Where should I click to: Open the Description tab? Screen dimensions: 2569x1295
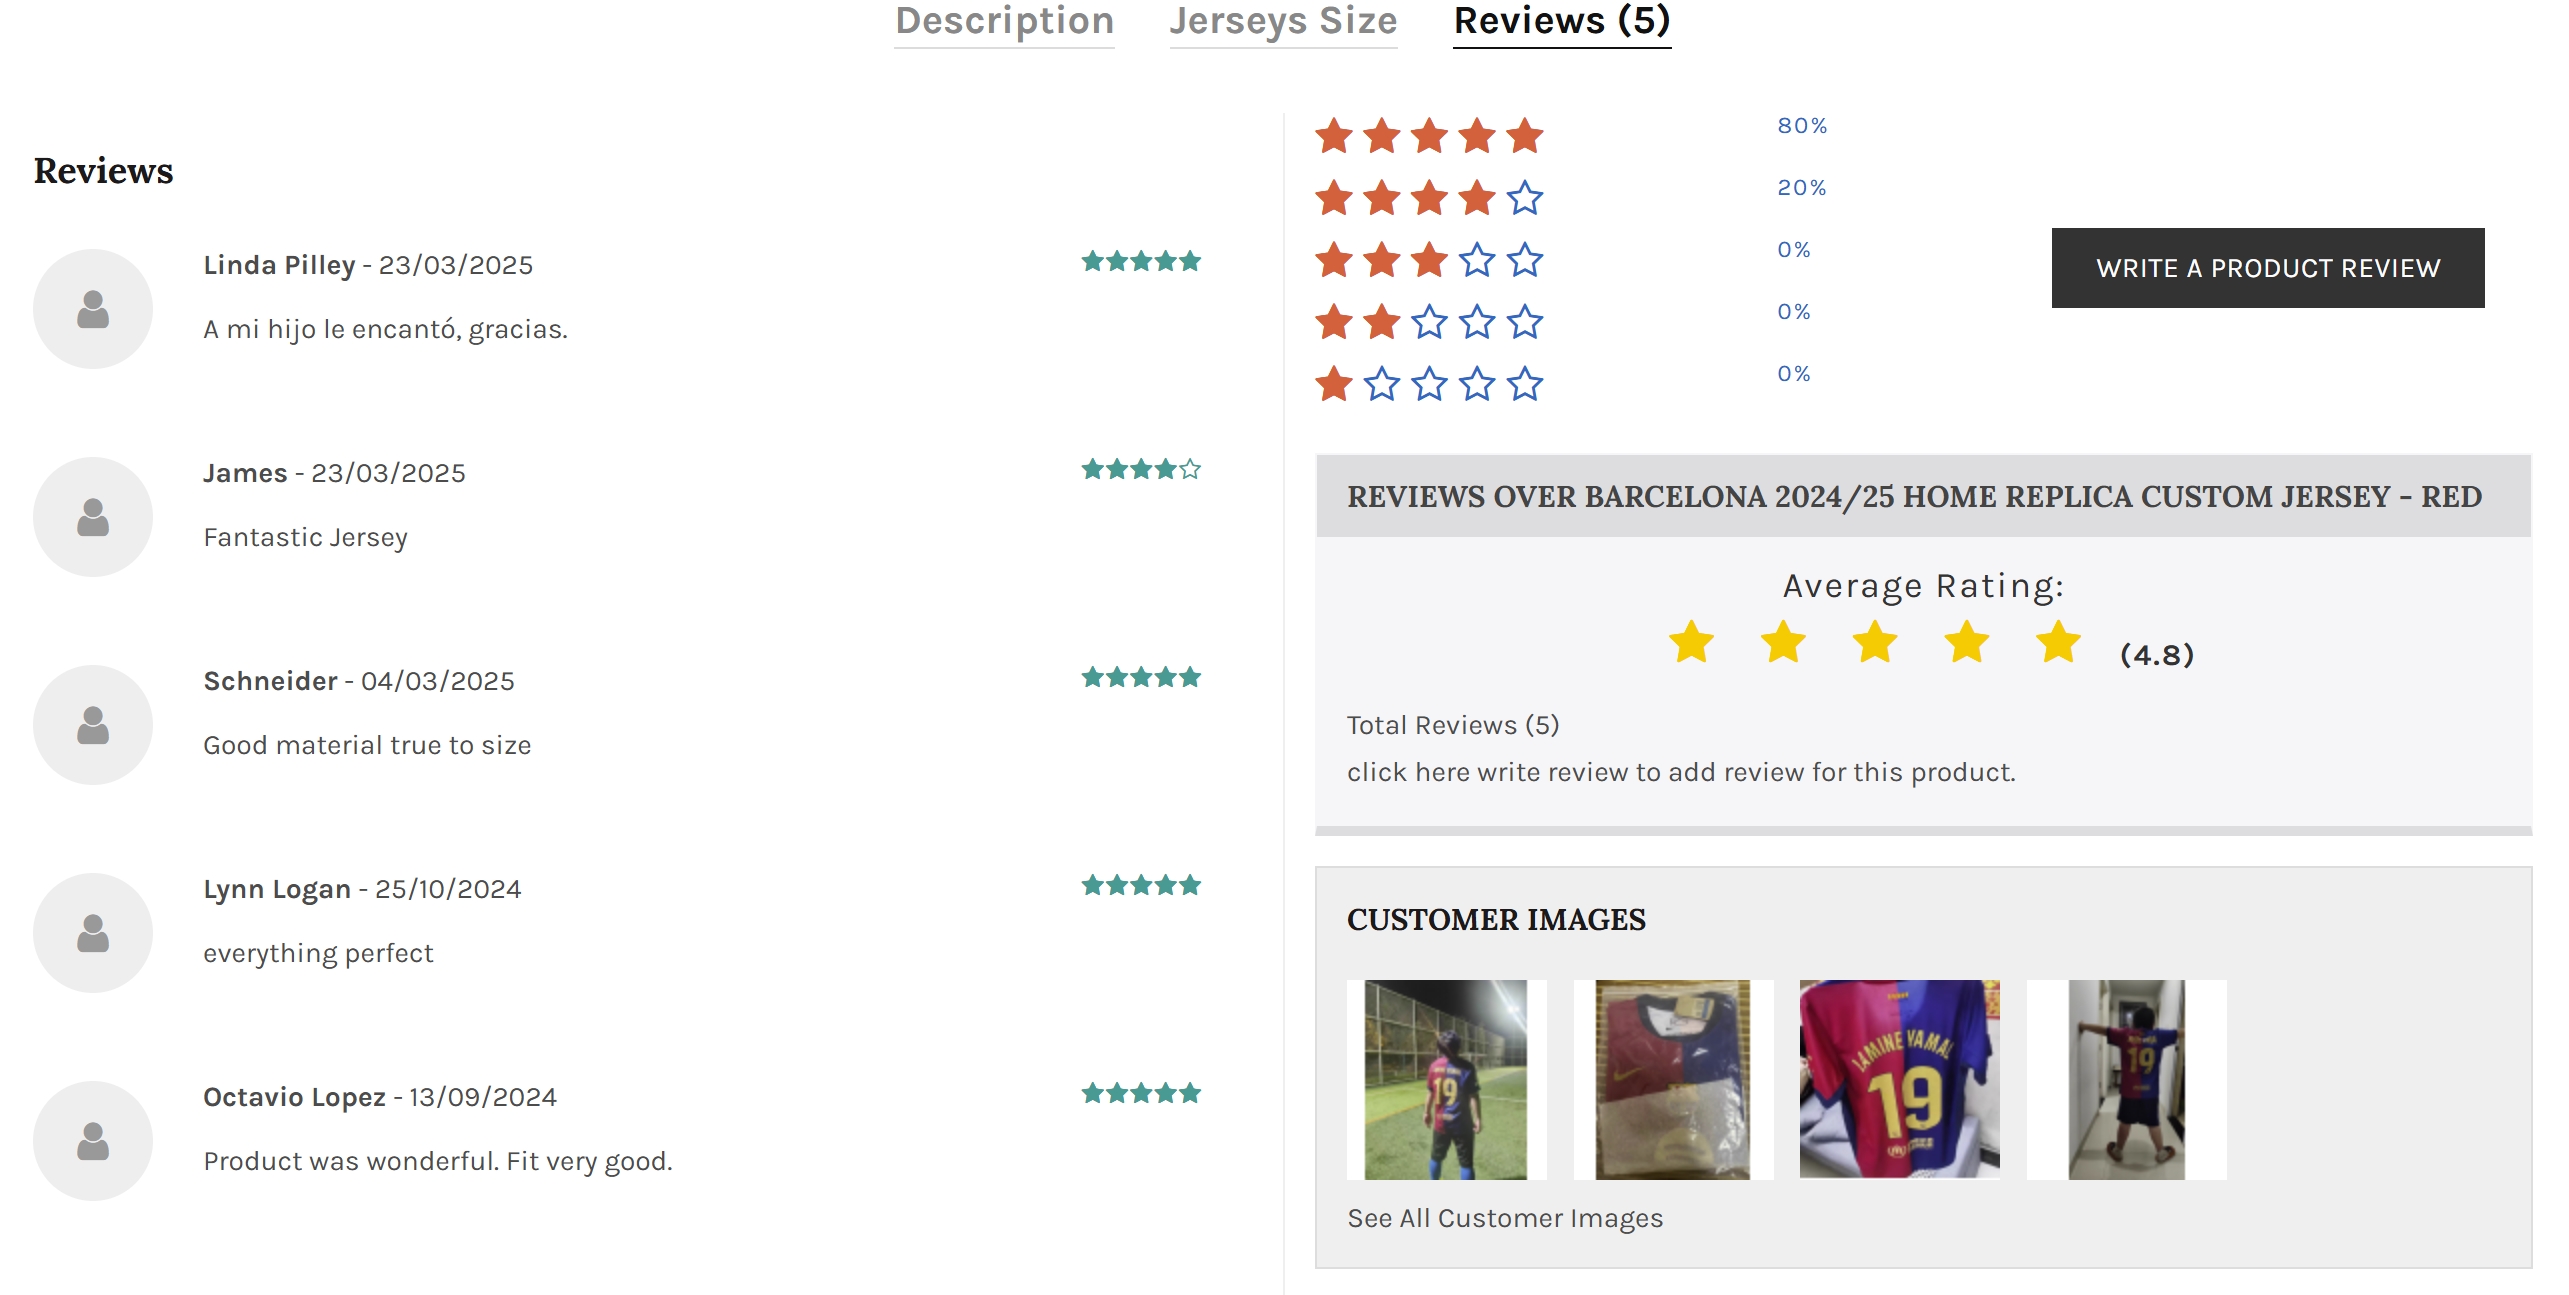(1004, 21)
